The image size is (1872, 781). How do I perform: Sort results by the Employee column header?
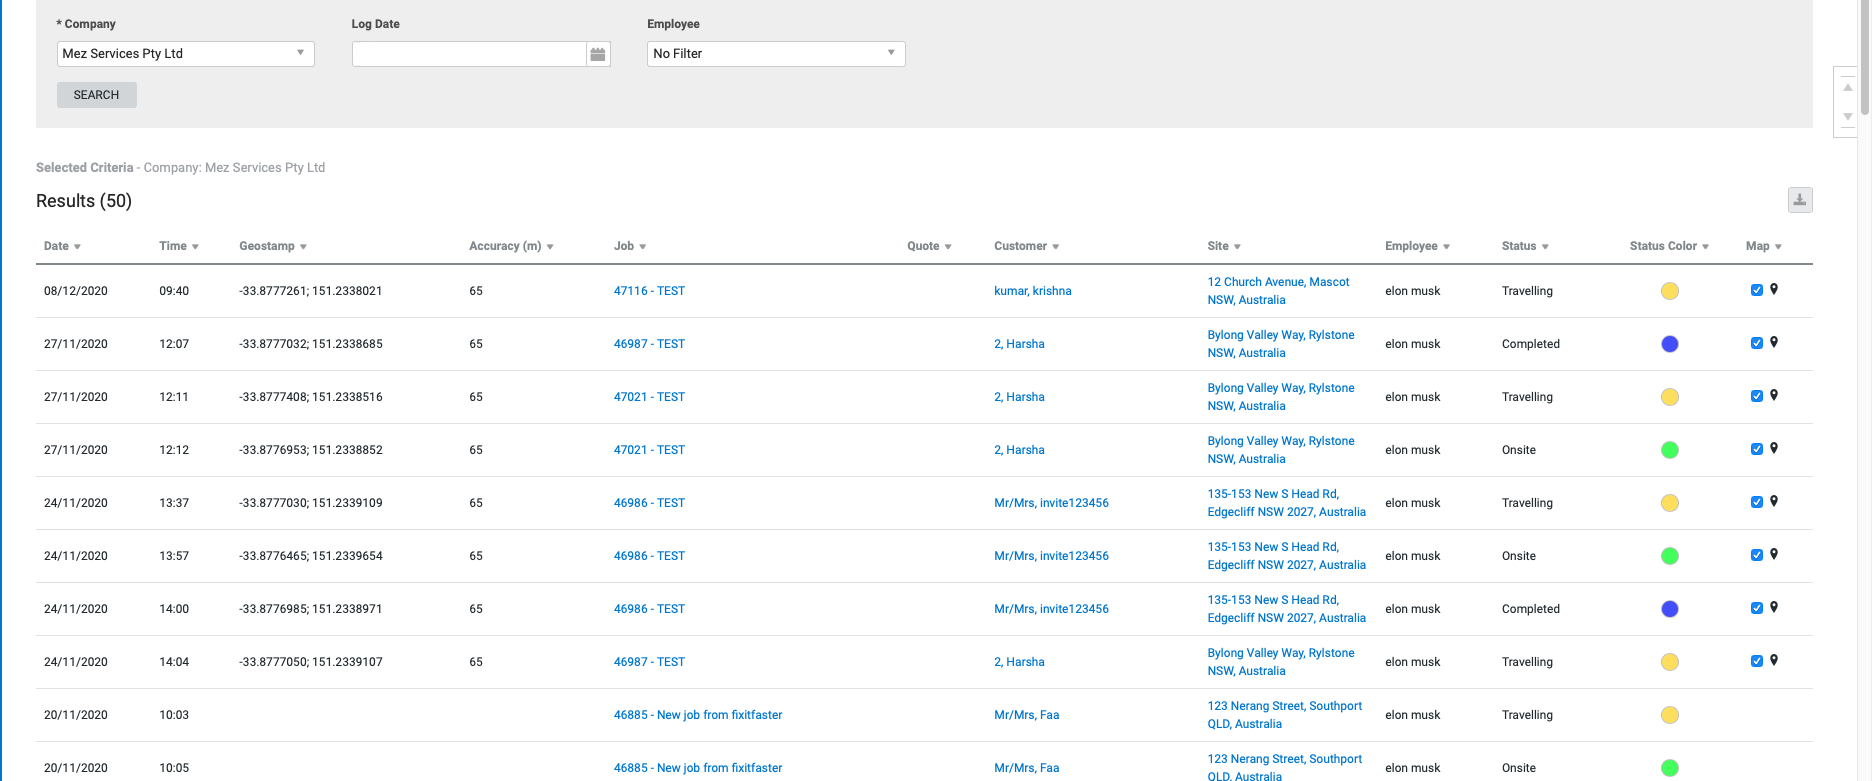[x=1417, y=246]
